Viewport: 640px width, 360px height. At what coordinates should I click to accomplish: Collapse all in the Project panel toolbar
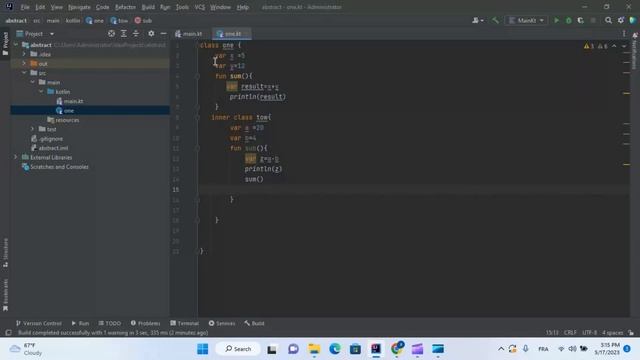pyautogui.click(x=136, y=33)
